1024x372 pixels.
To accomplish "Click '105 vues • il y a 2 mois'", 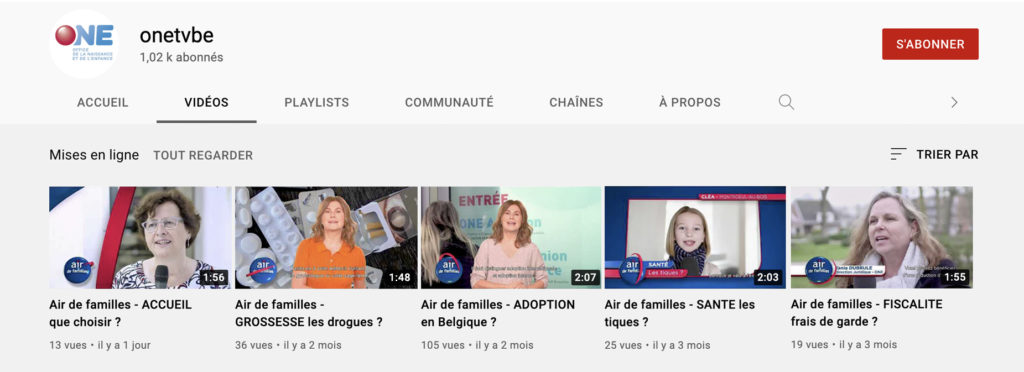I will 477,345.
